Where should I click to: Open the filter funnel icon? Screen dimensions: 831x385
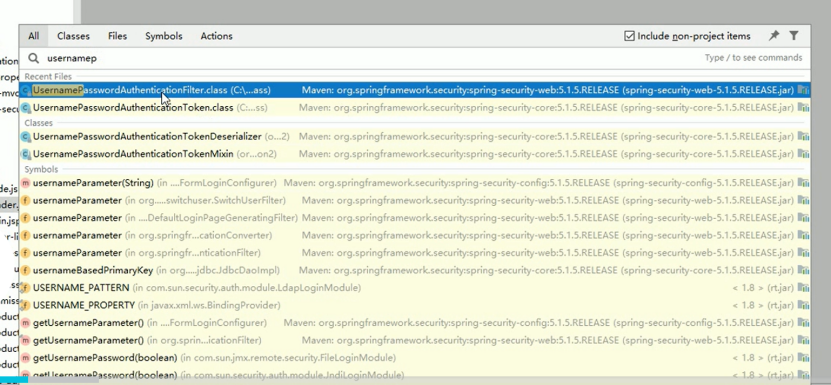click(x=793, y=36)
